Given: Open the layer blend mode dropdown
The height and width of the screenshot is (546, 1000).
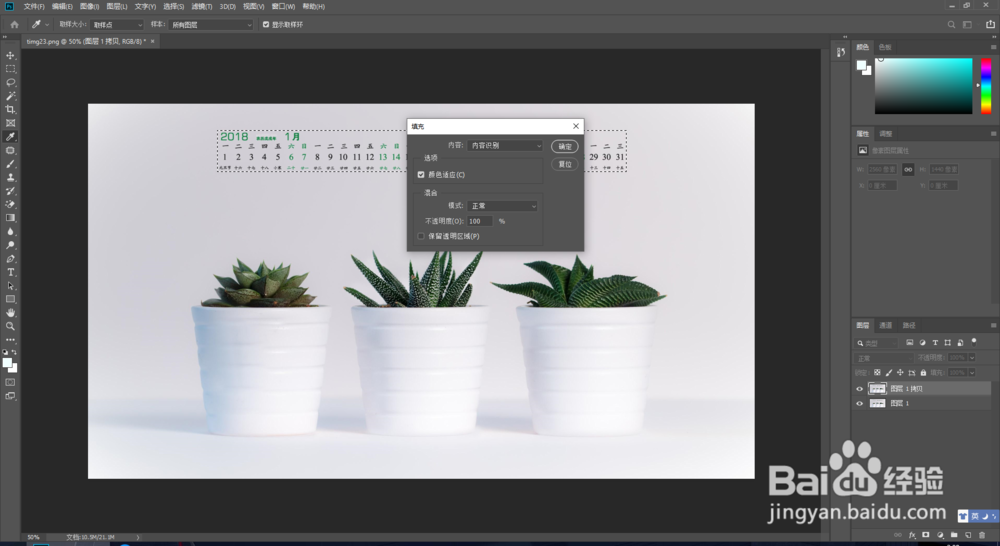Looking at the screenshot, I should pos(883,358).
